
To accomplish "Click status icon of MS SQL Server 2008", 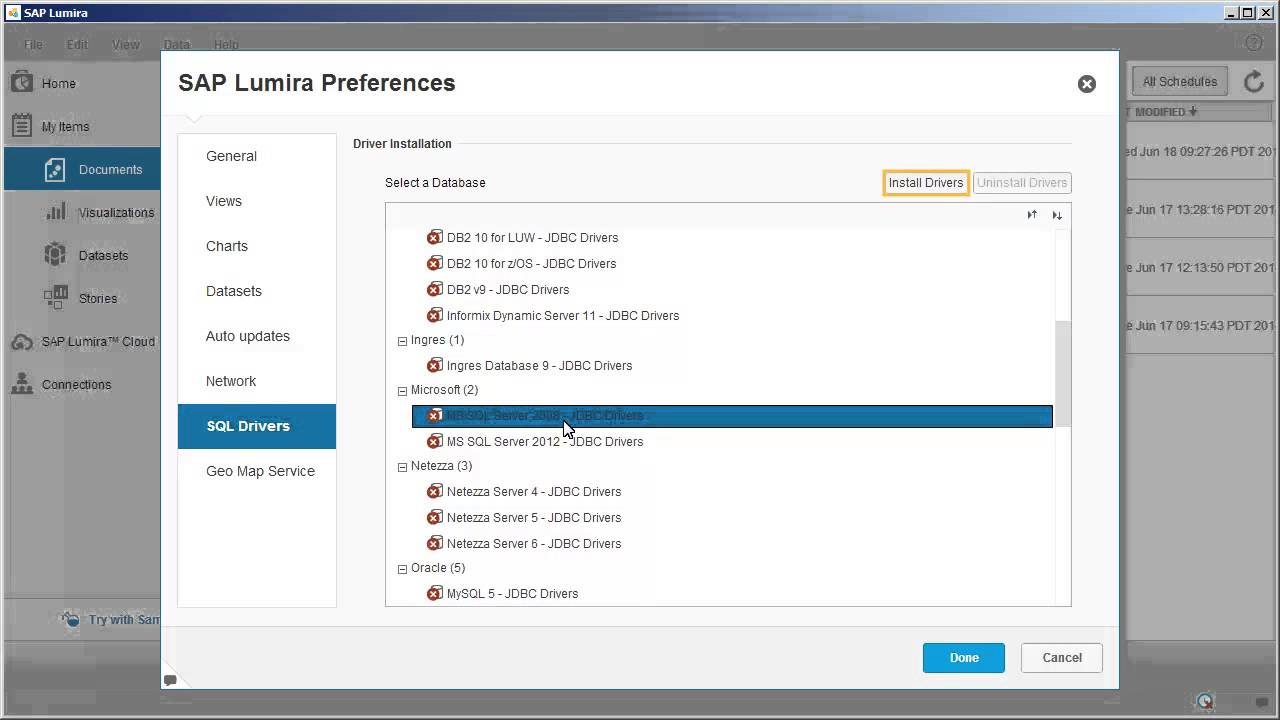I will [x=434, y=416].
